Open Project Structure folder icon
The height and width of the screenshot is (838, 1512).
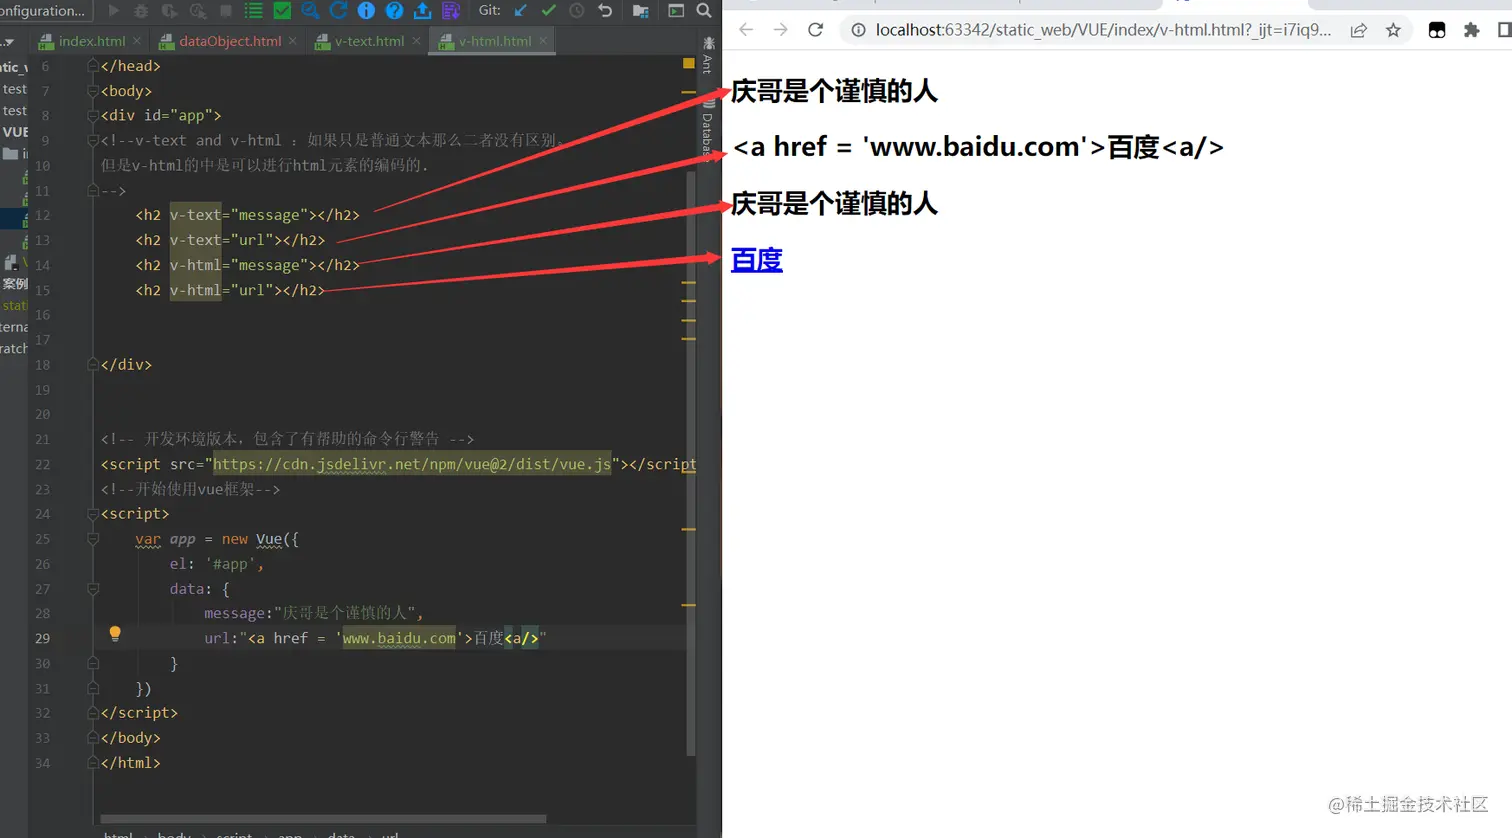click(x=641, y=11)
